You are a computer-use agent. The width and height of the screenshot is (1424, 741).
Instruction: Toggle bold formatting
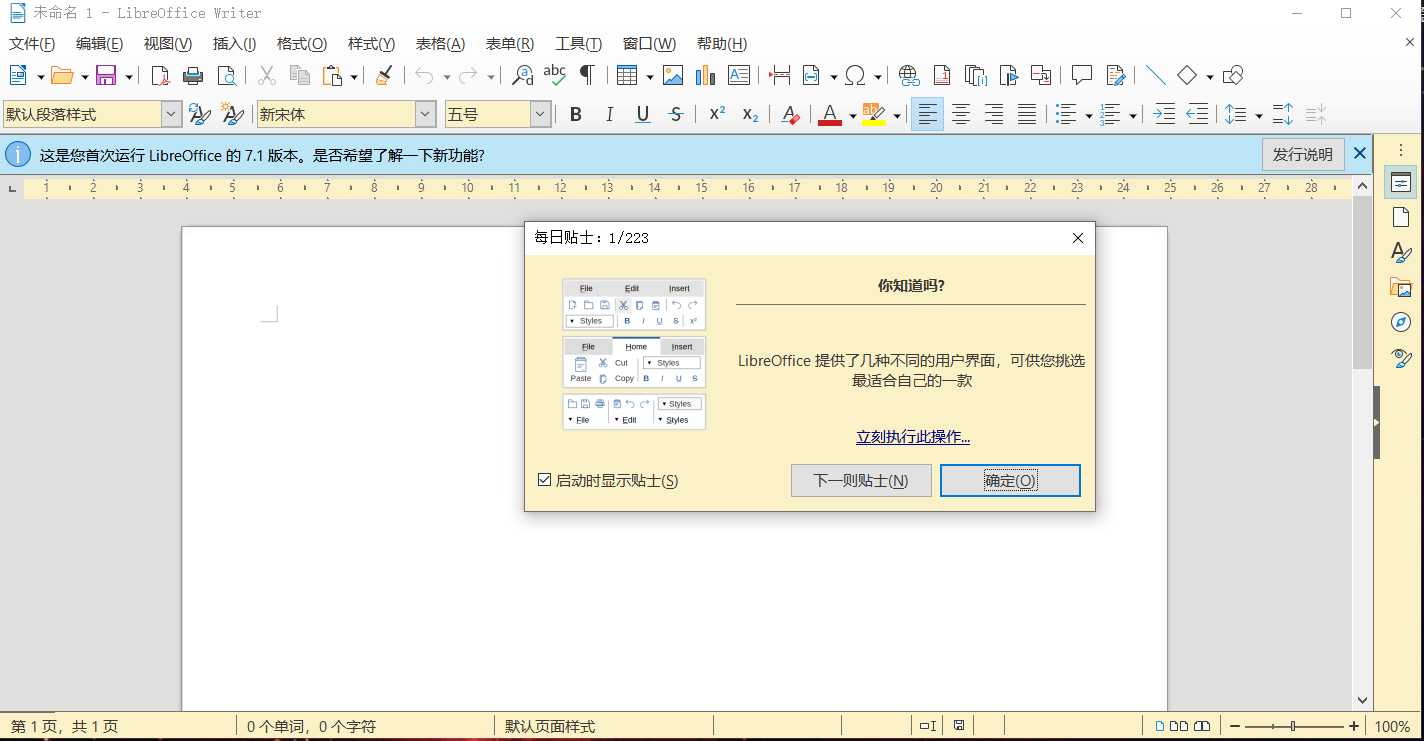click(575, 114)
